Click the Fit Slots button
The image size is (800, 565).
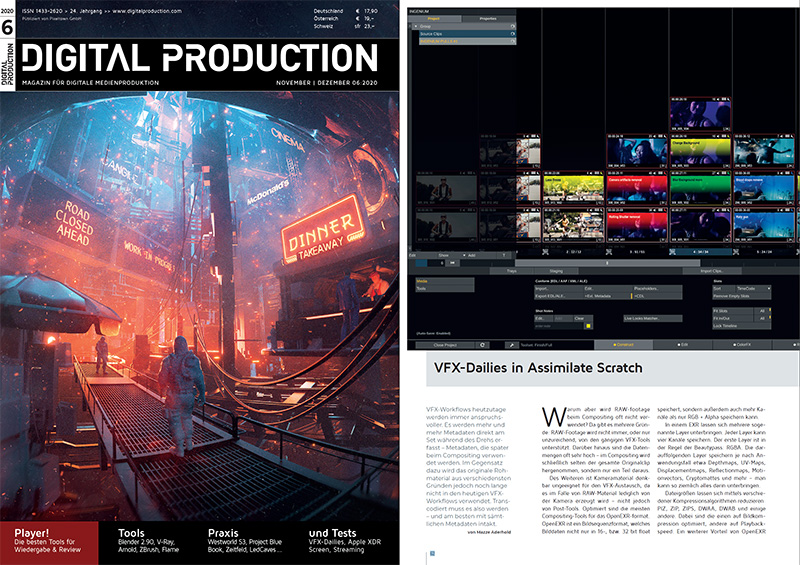click(x=733, y=311)
